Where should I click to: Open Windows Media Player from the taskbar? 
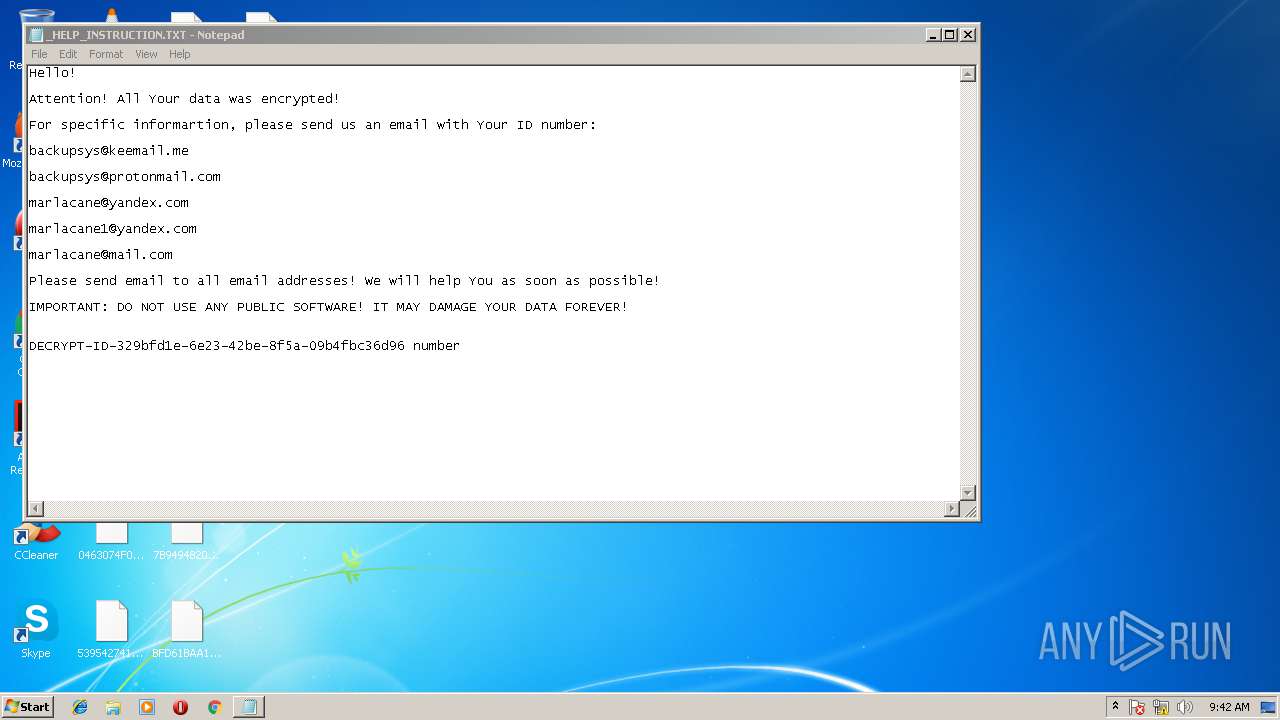pyautogui.click(x=147, y=707)
